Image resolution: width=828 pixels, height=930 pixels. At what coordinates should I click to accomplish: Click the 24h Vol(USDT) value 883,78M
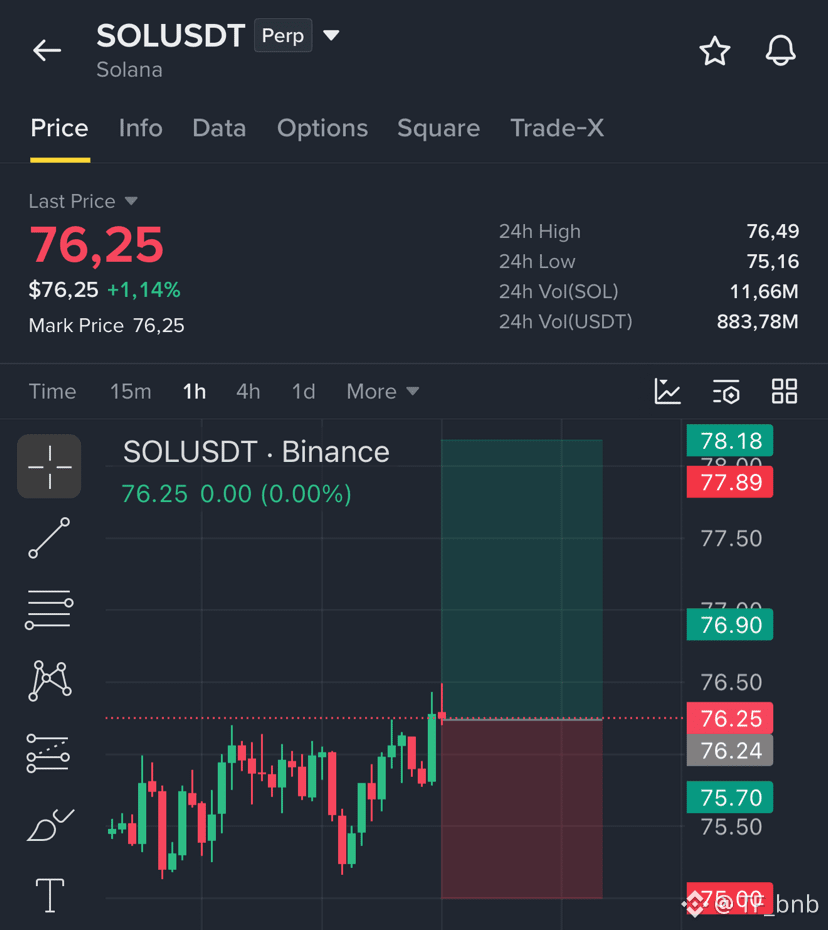coord(757,321)
